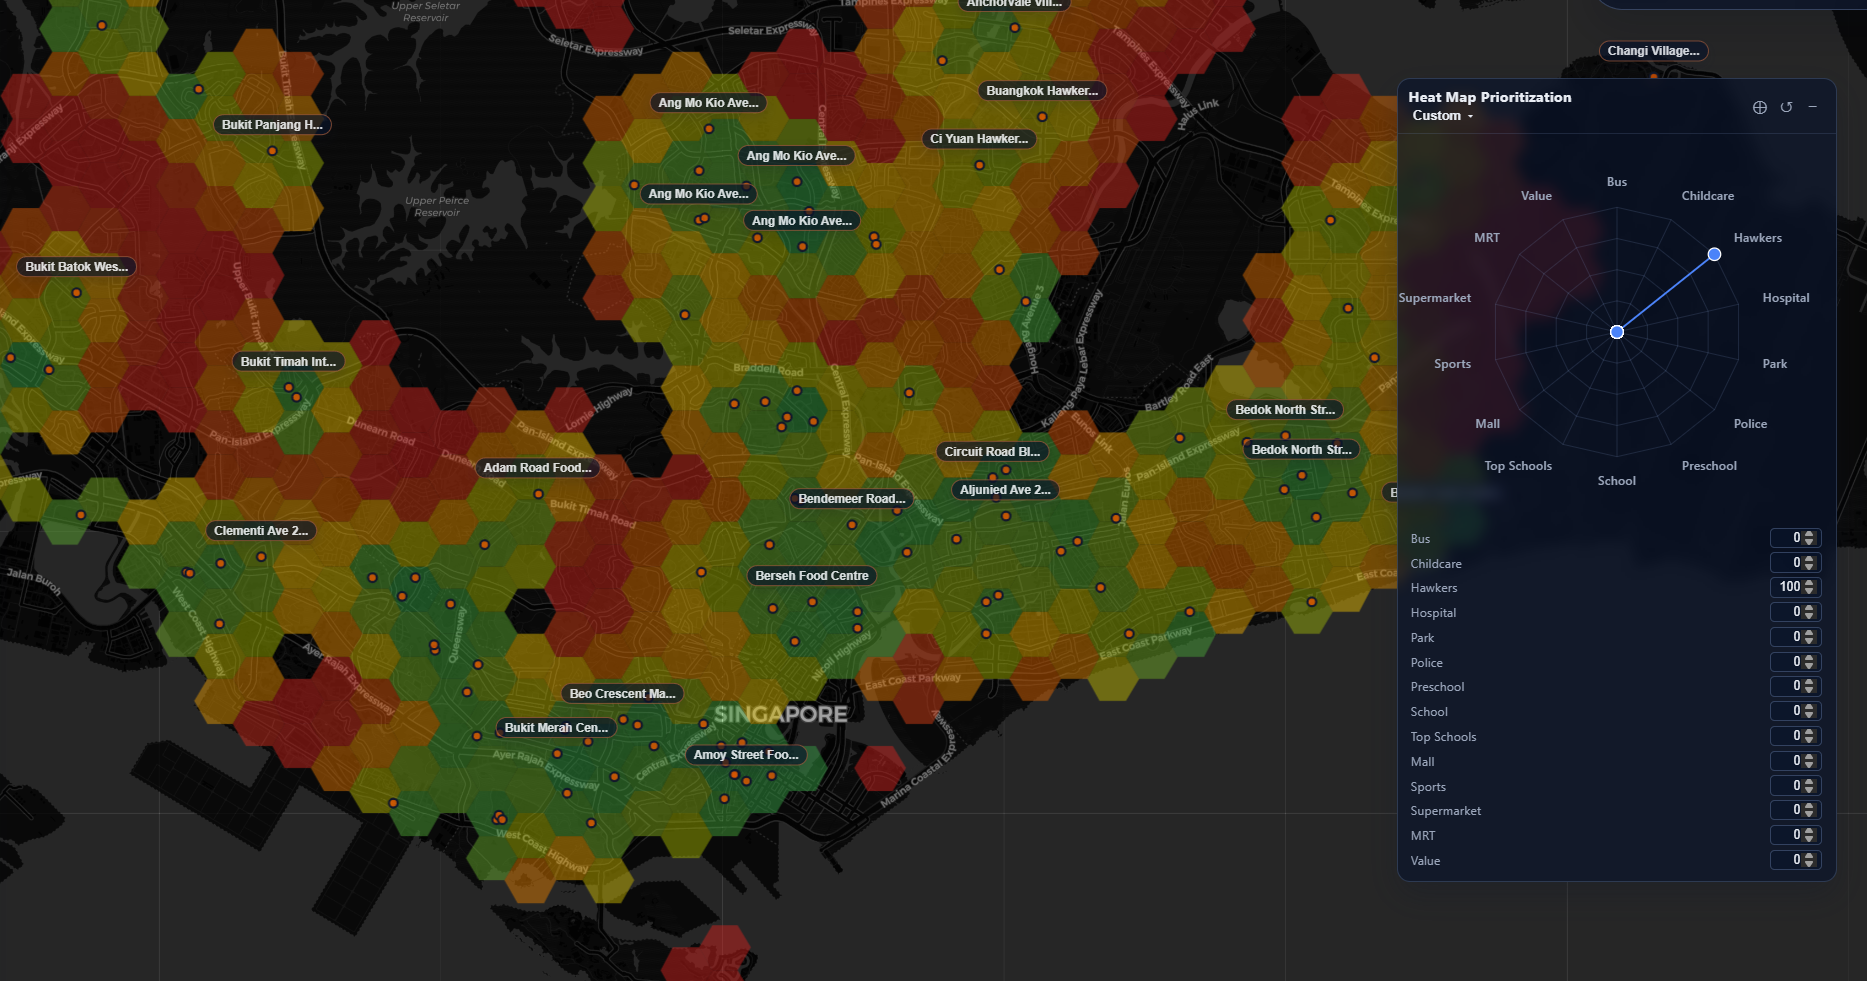Select the Clementi Ave 2 map label
Image resolution: width=1867 pixels, height=981 pixels.
[260, 531]
